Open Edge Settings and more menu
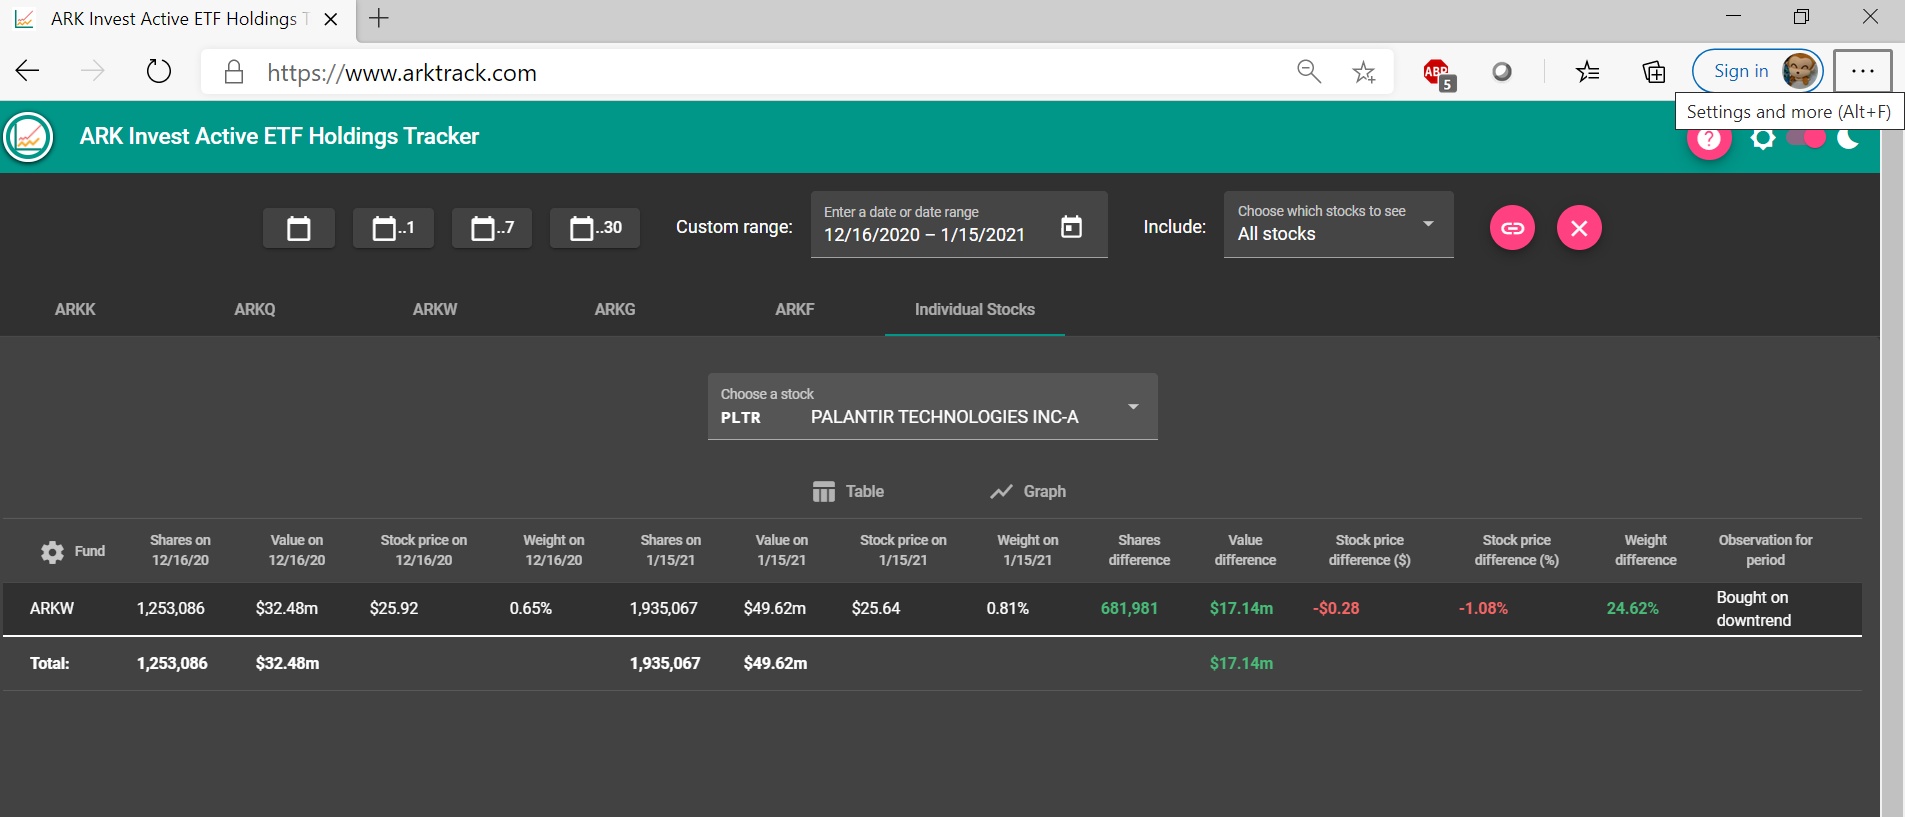The width and height of the screenshot is (1905, 817). point(1862,72)
